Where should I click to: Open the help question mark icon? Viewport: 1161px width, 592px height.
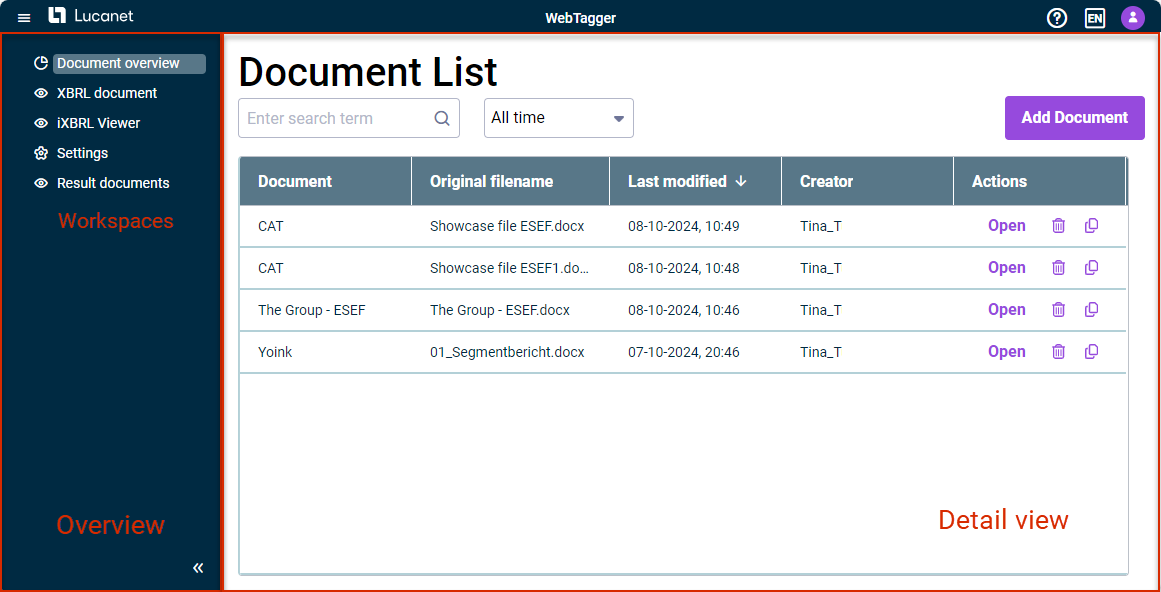1057,18
